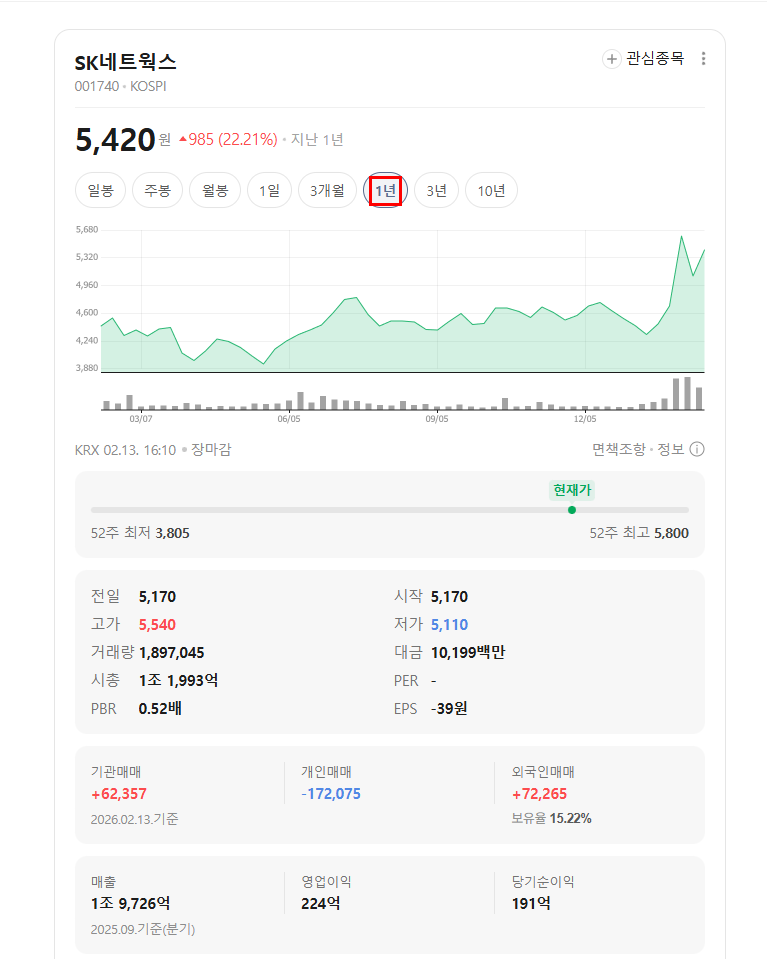Click the 외국인매매 value +72,265
767x959 pixels.
pos(539,794)
